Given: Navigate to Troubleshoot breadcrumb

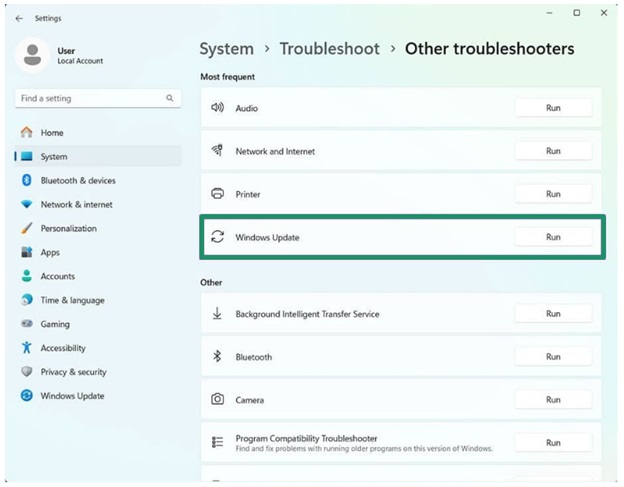Looking at the screenshot, I should click(x=329, y=49).
